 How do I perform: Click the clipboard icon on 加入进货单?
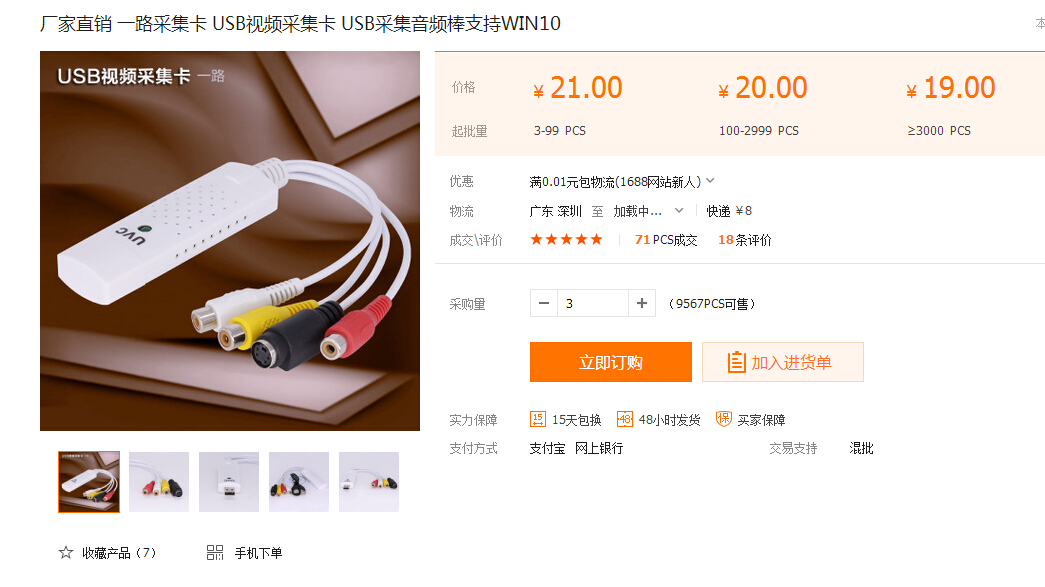tap(736, 362)
